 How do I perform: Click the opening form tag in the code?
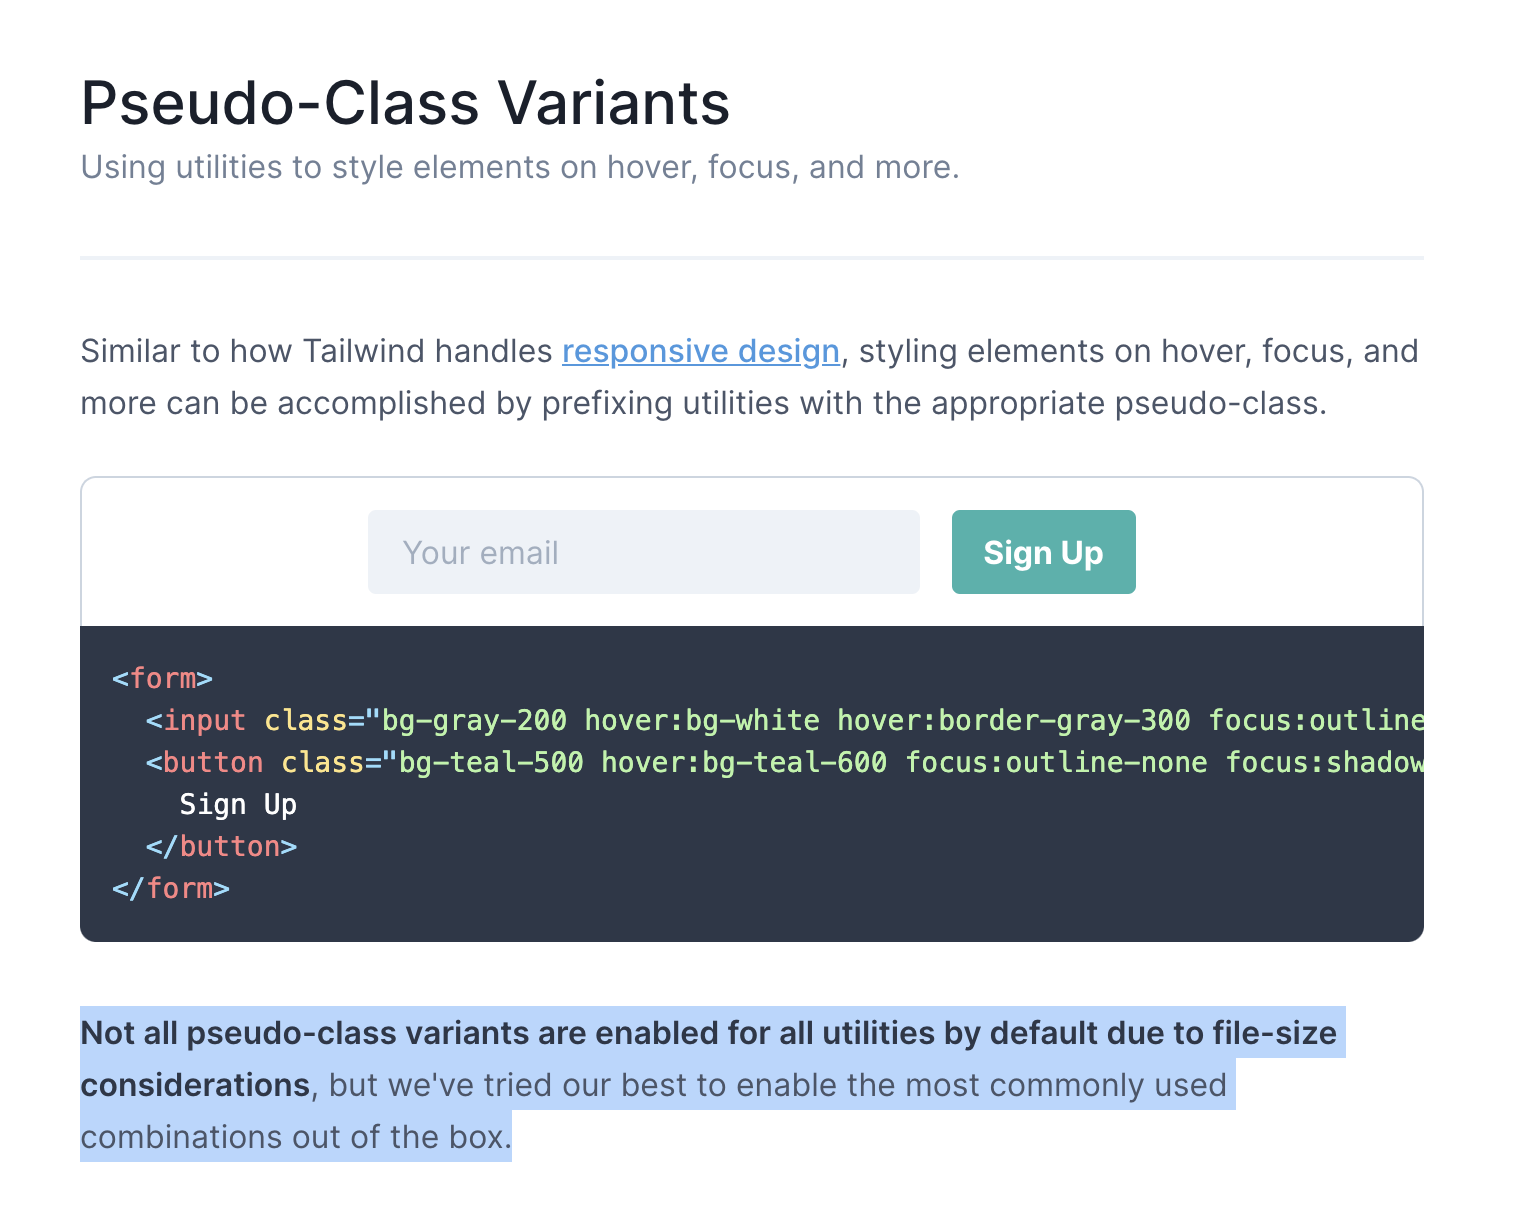click(161, 678)
